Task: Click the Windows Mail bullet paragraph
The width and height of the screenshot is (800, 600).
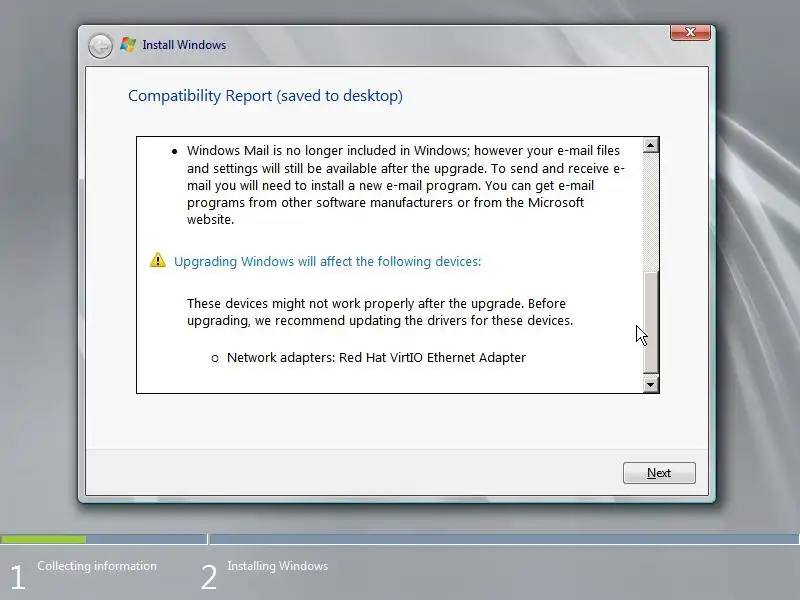Action: tap(405, 185)
